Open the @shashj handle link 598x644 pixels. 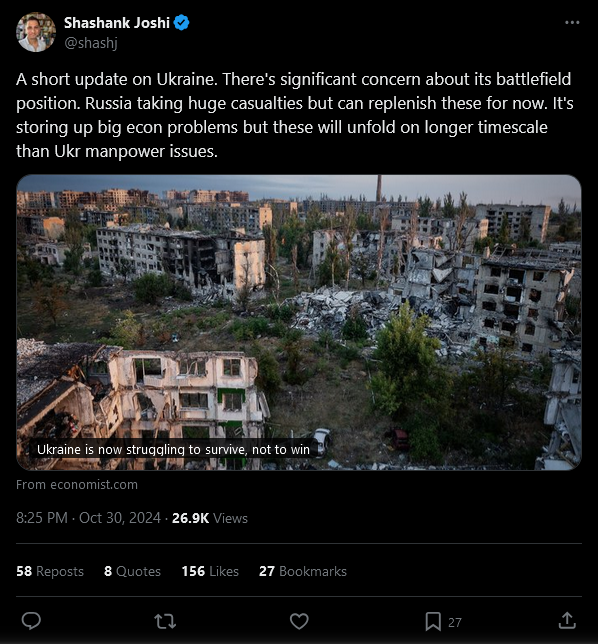click(91, 43)
